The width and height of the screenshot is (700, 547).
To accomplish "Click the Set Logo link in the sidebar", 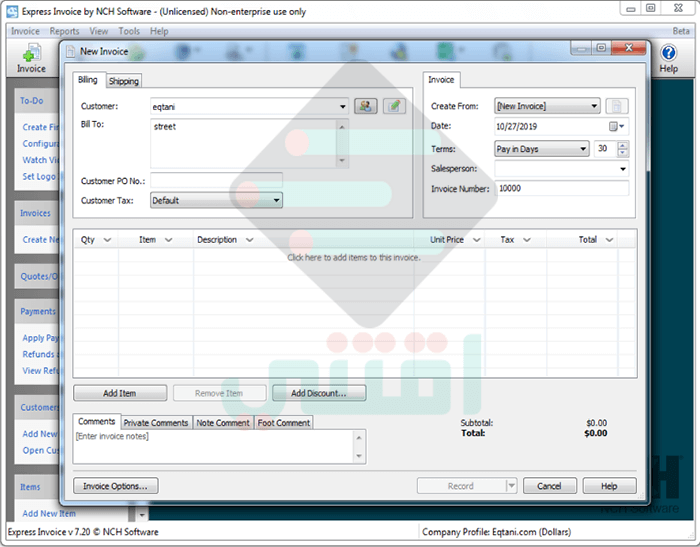I will point(39,176).
